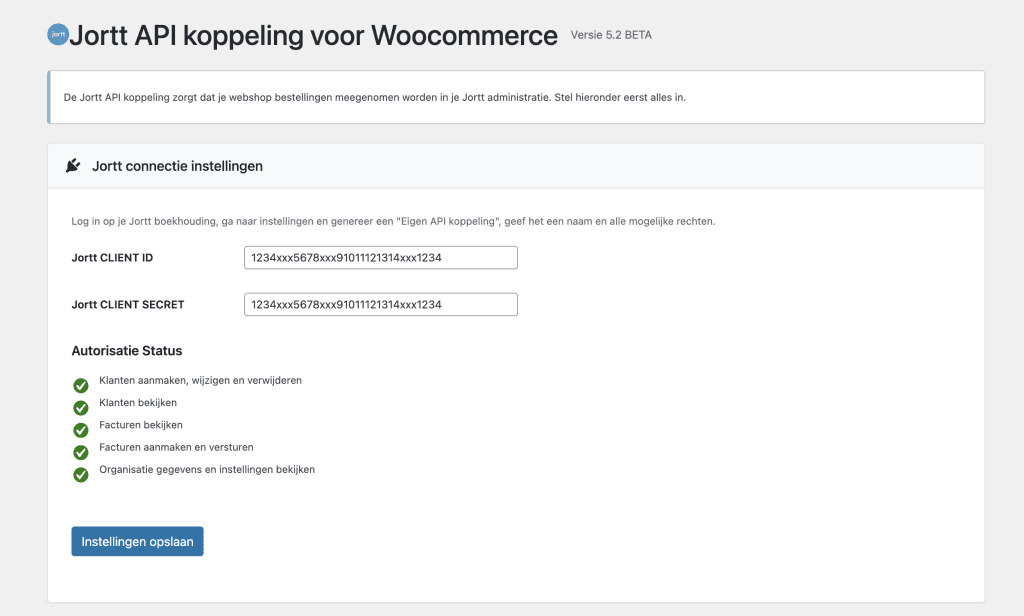Click the Autorisatie Status heading
The image size is (1024, 616).
click(127, 351)
